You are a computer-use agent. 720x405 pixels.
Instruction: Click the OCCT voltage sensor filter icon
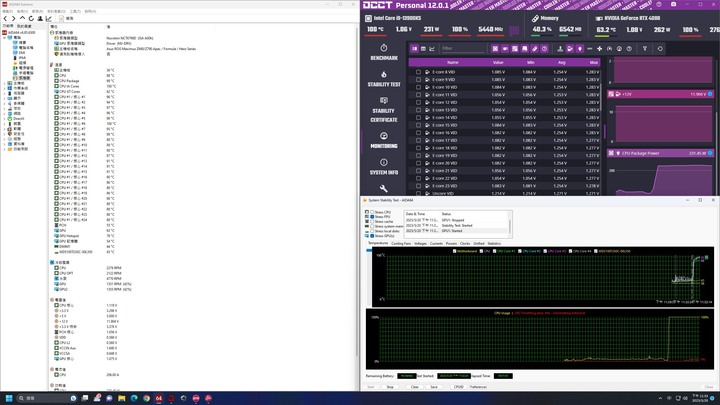tap(570, 49)
